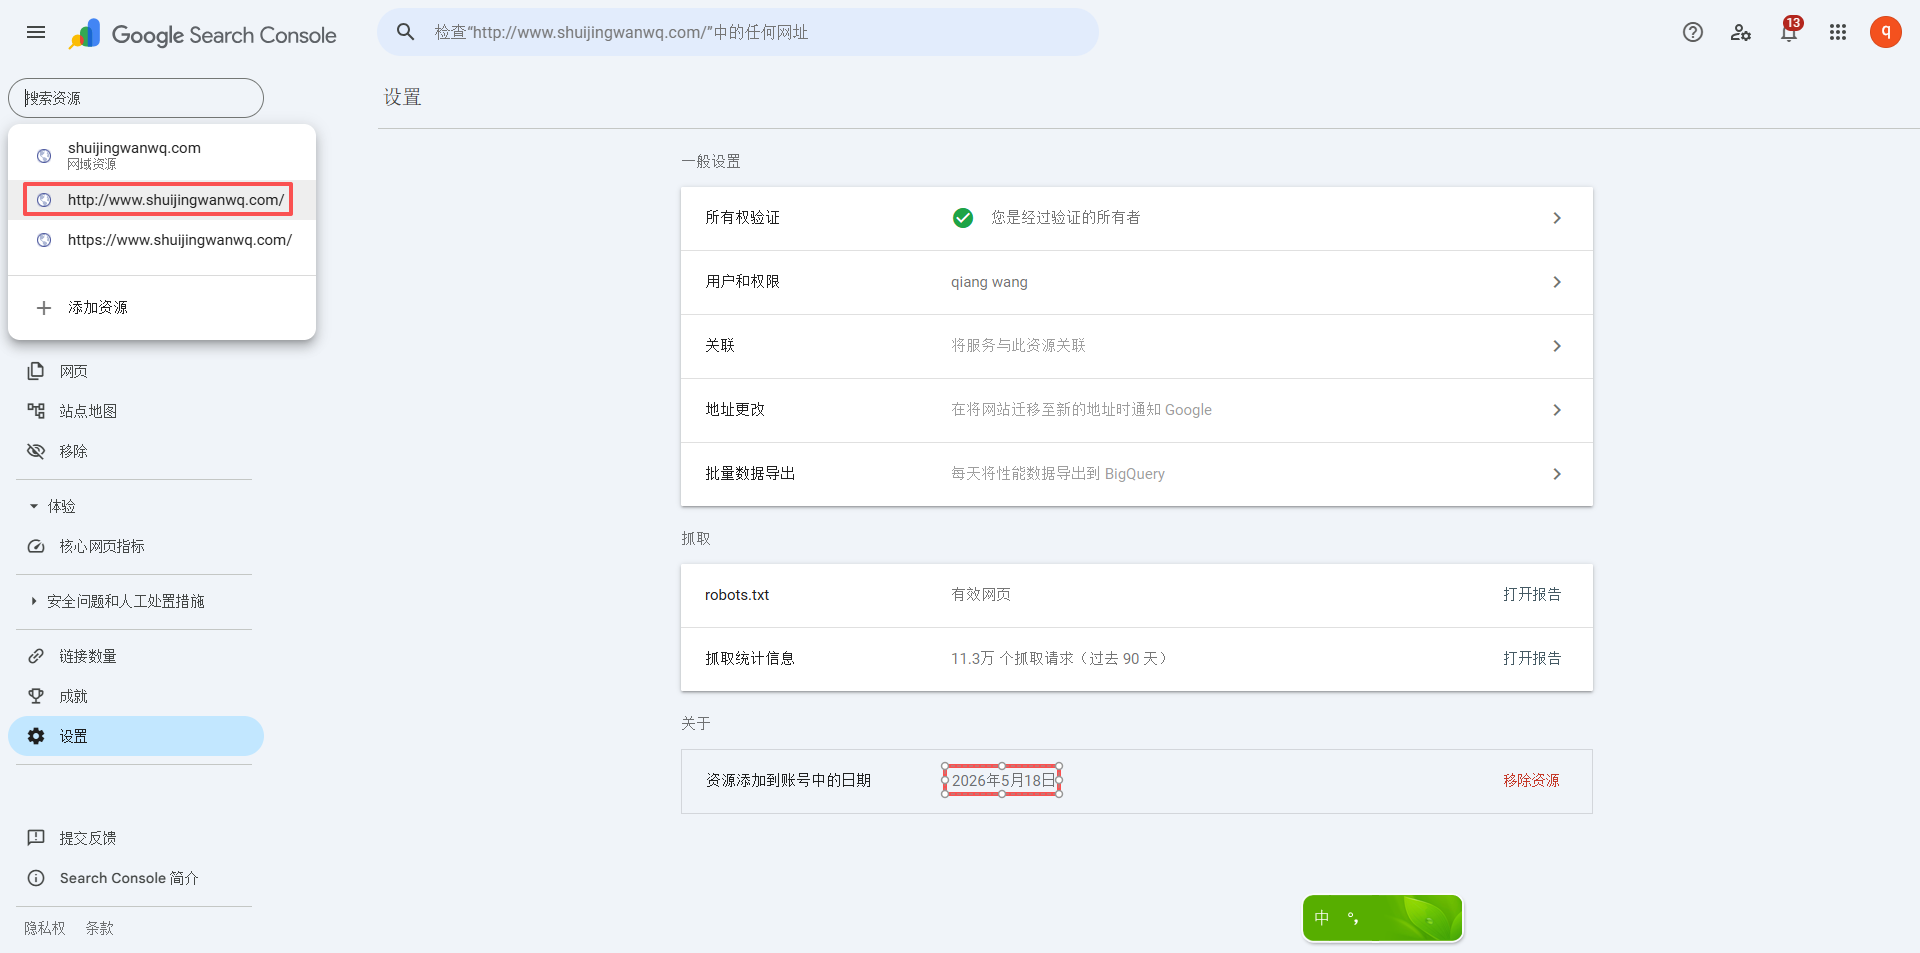1920x953 pixels.
Task: Click 移除资源 red link
Action: coord(1531,781)
